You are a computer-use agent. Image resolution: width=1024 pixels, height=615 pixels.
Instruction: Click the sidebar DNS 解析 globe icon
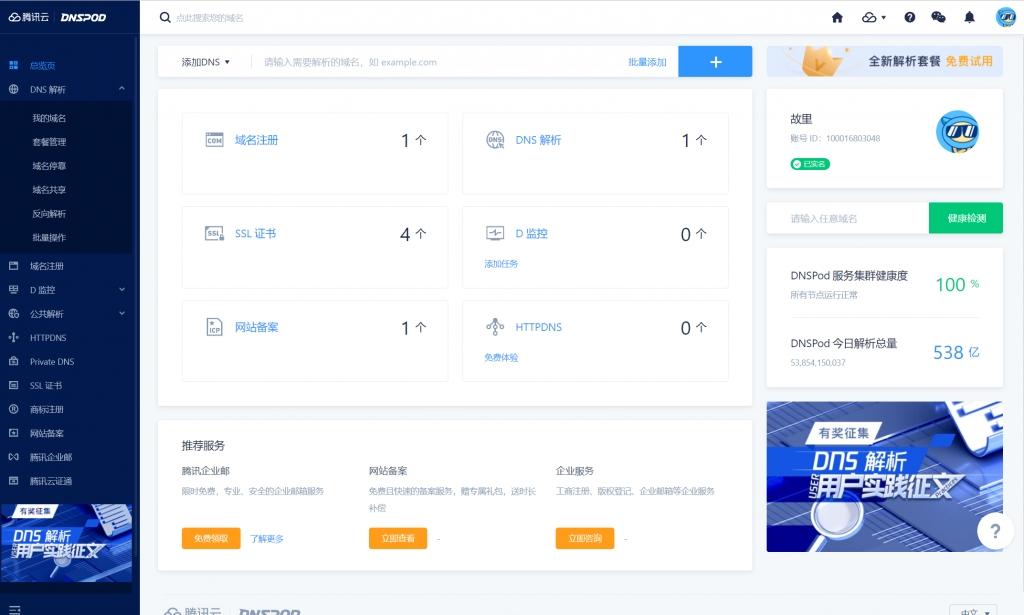[13, 89]
